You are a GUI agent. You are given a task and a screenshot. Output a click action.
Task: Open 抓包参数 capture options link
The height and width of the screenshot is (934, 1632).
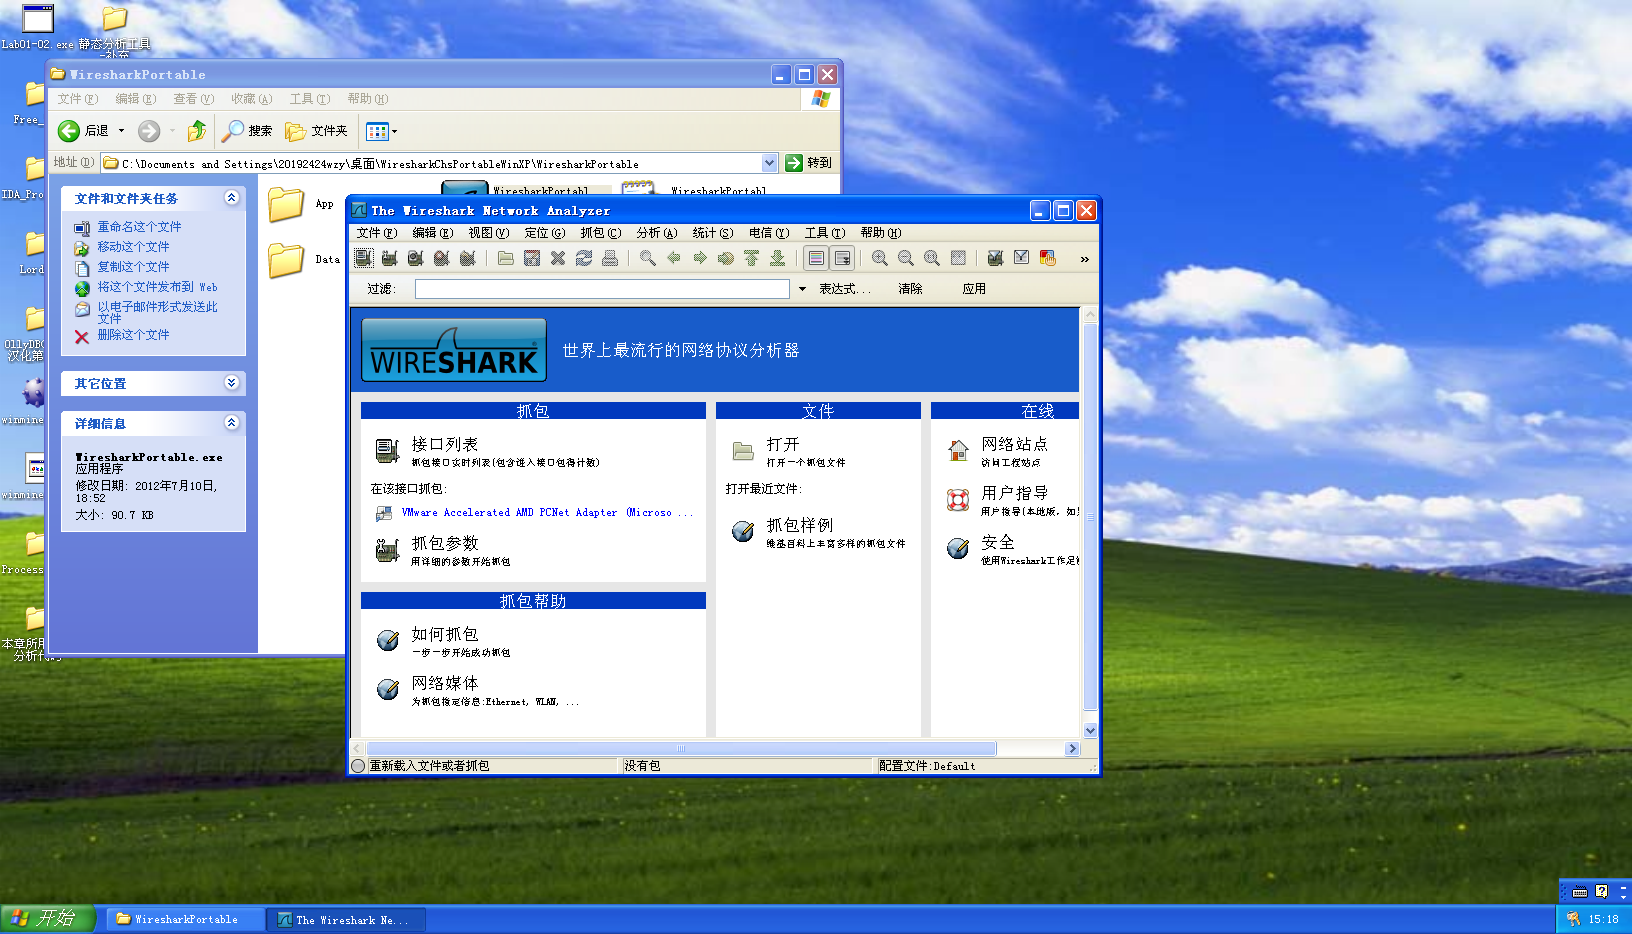tap(445, 543)
